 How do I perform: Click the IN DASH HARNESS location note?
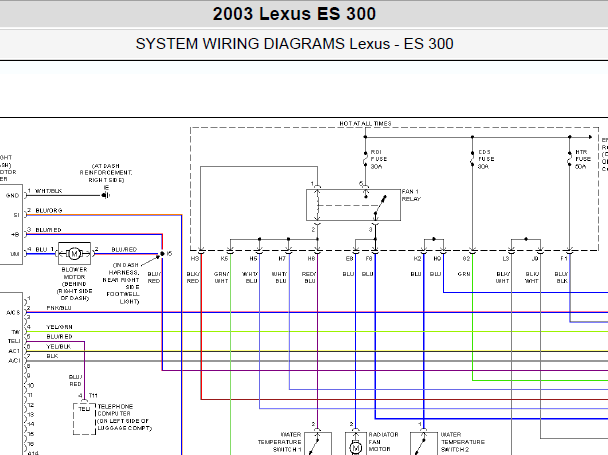pyautogui.click(x=121, y=283)
